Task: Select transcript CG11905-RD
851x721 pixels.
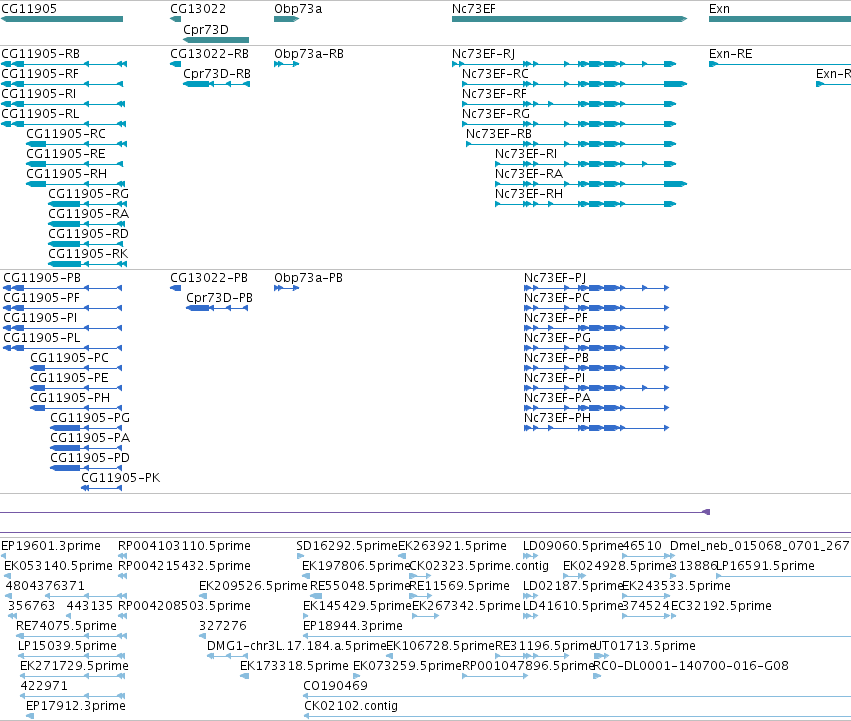Action: click(x=88, y=244)
